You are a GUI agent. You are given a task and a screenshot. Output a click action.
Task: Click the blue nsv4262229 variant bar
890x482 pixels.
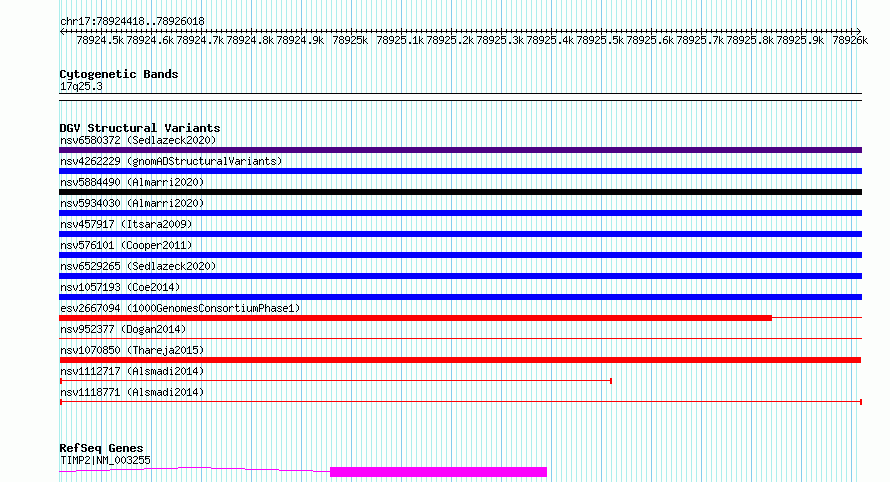[x=460, y=171]
